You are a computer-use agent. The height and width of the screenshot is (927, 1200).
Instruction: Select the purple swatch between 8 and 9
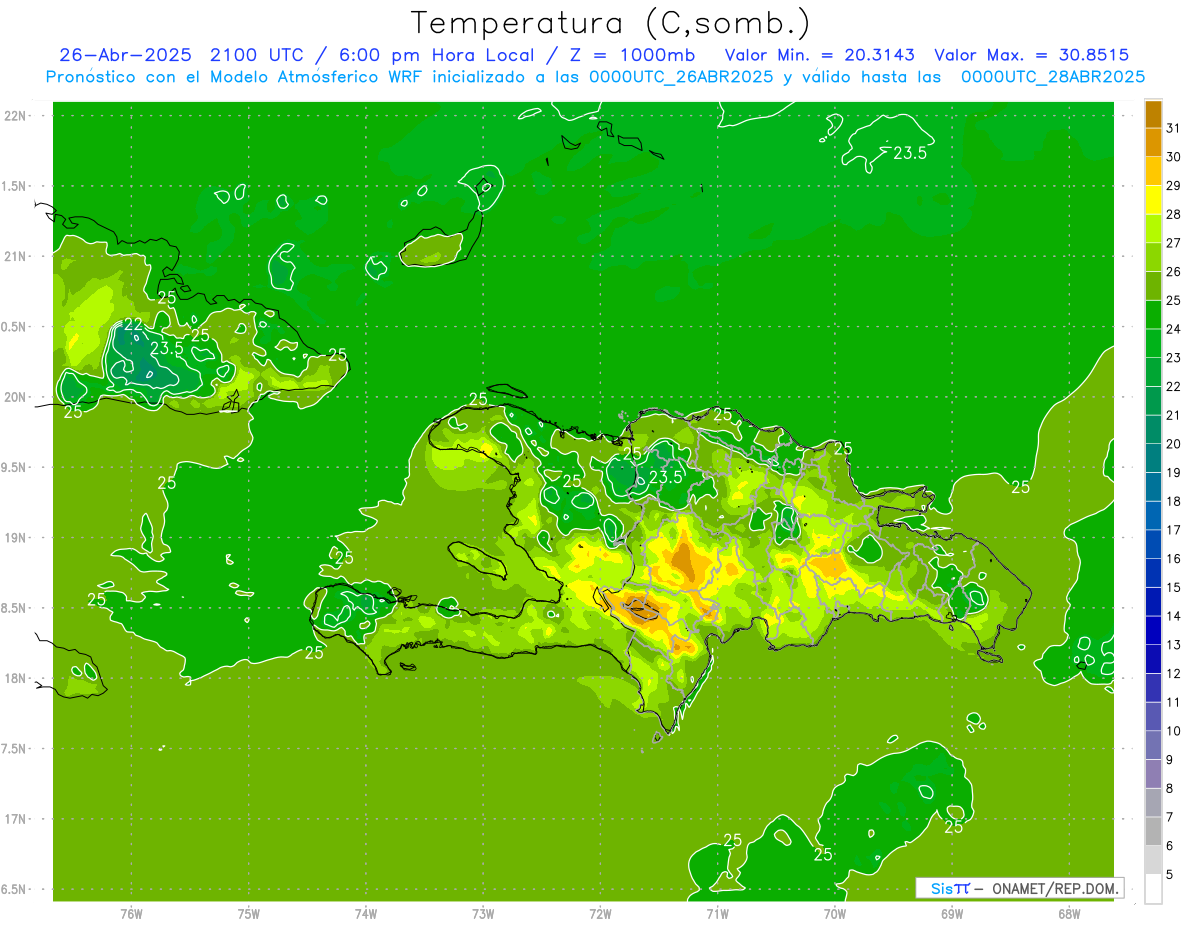point(1153,774)
